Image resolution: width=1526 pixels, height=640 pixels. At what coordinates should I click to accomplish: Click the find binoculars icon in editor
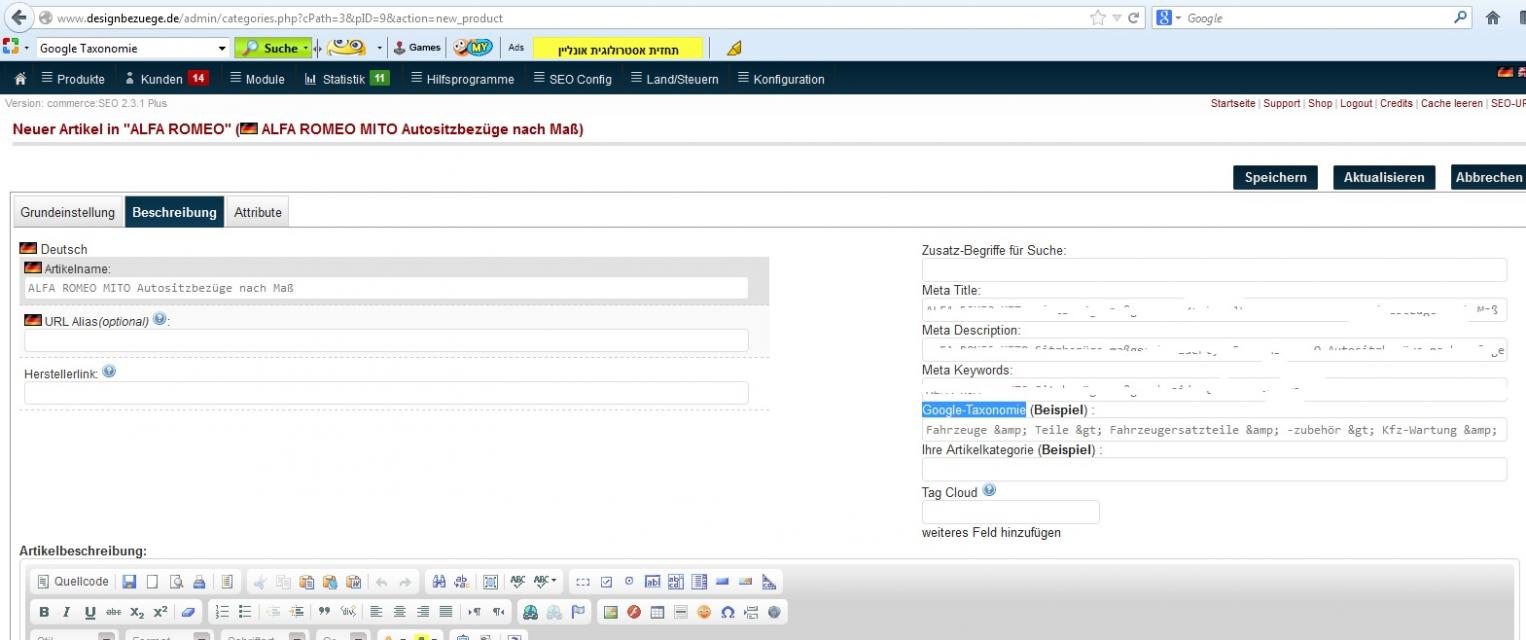tap(439, 582)
